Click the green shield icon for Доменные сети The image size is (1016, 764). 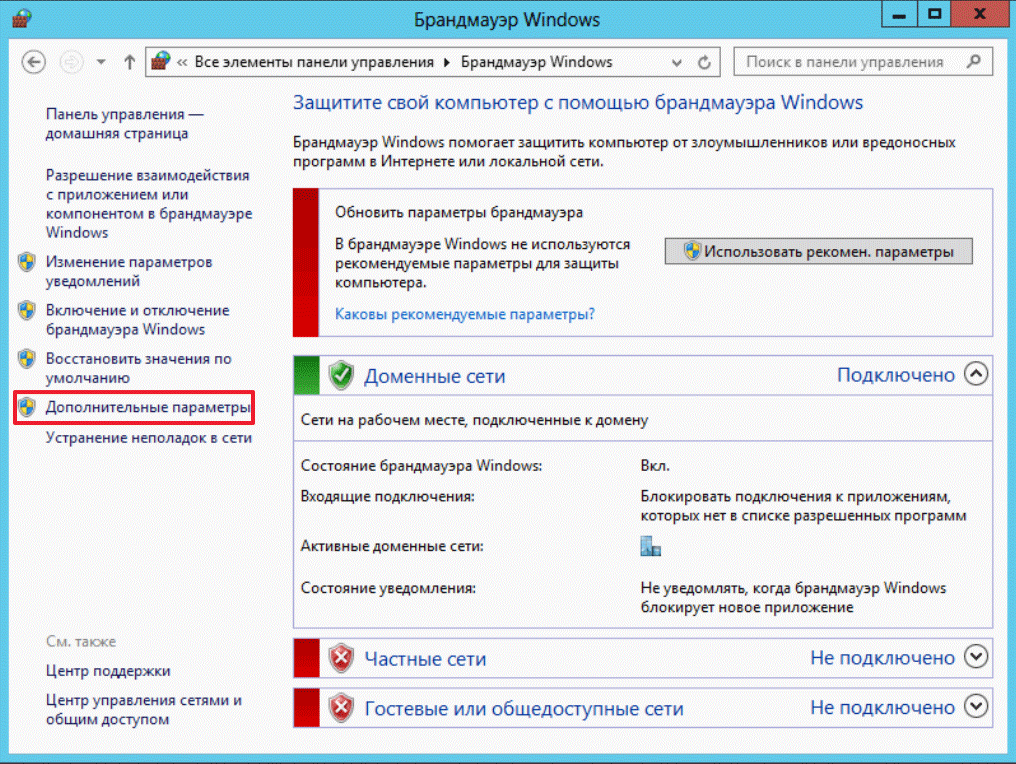[341, 376]
